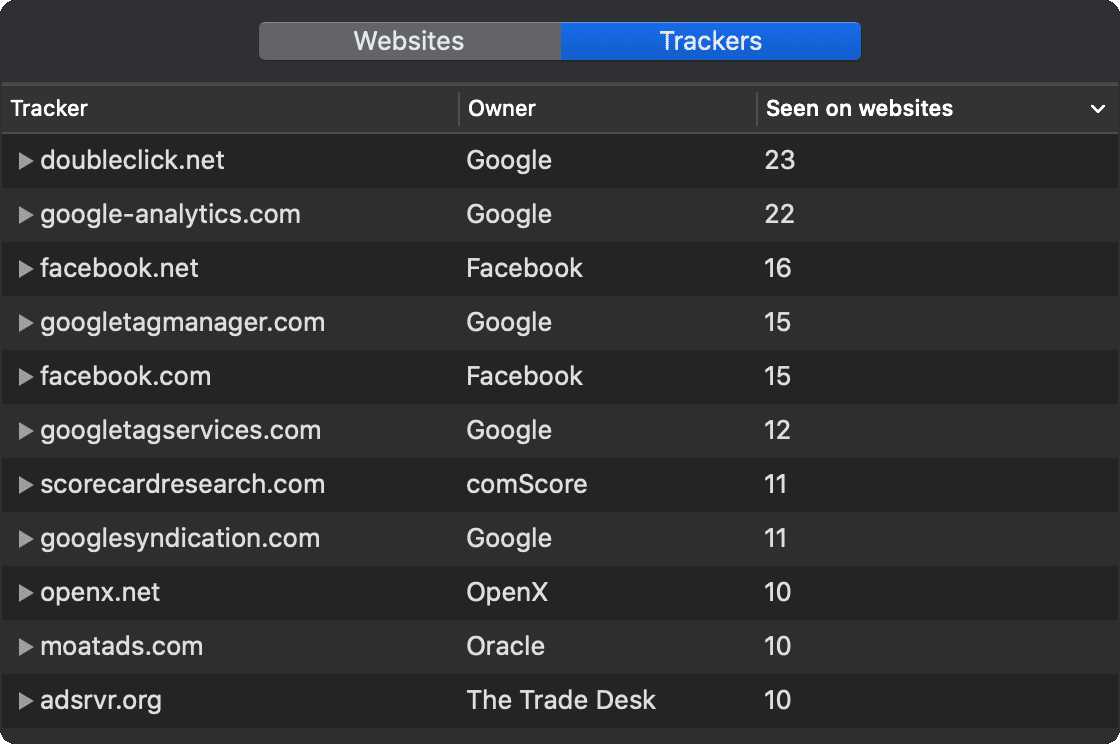Expand the doubleclick.net tracker entry
The image size is (1120, 744).
click(25, 160)
